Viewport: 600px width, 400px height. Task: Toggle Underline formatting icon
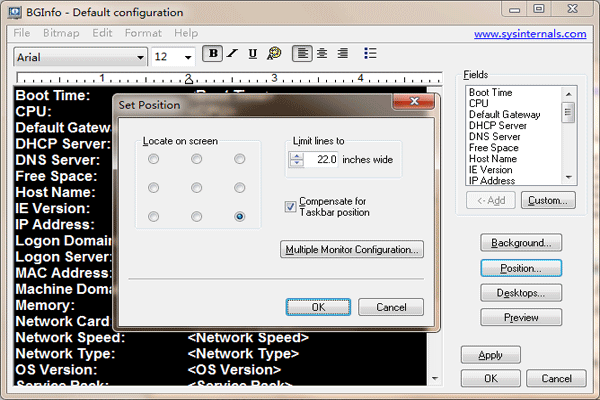(x=253, y=54)
